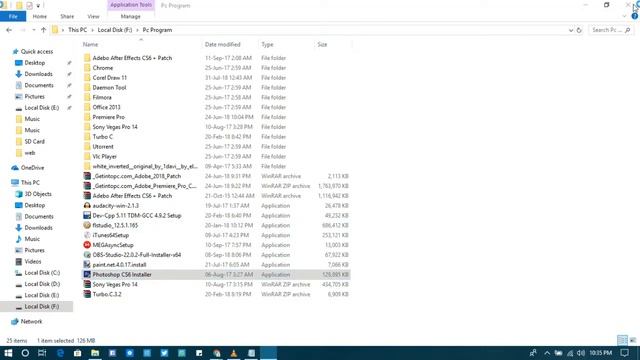This screenshot has height=360, width=640.
Task: Select Dev-Cpp 5.11 TDM-GCC Setup icon
Action: point(87,216)
